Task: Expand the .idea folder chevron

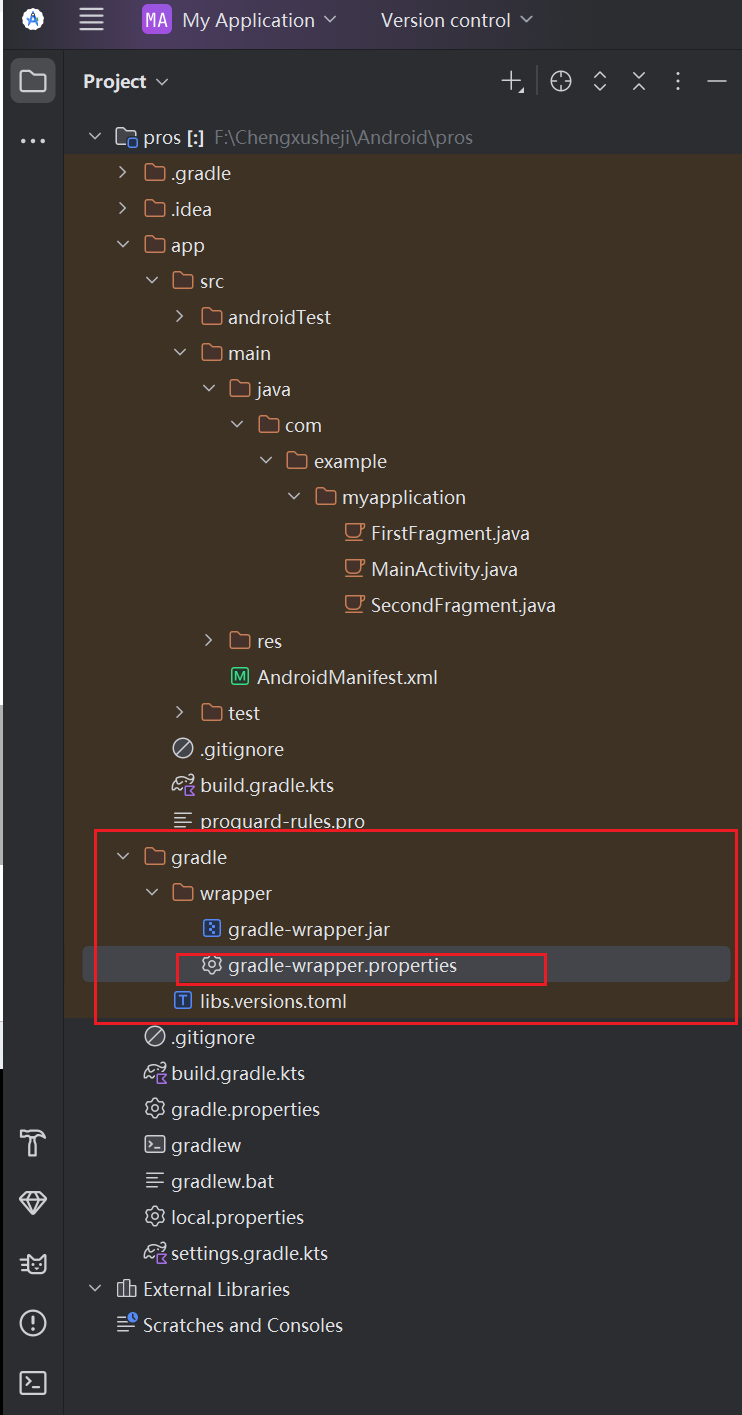Action: pyautogui.click(x=122, y=209)
